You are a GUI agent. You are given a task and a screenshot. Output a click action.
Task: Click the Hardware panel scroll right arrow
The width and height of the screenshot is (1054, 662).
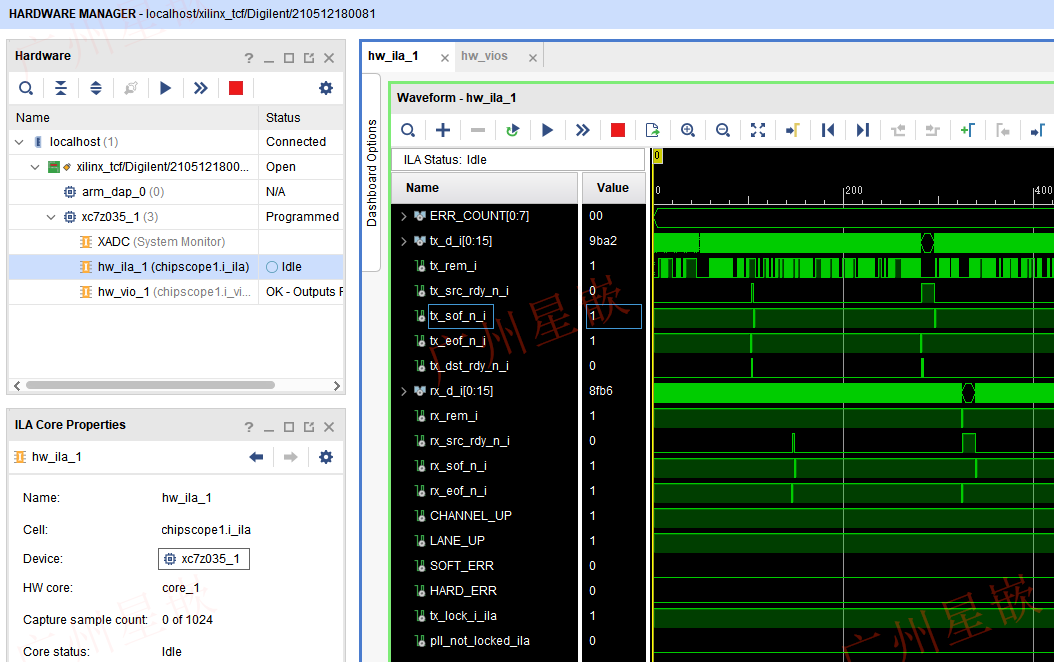[x=337, y=386]
